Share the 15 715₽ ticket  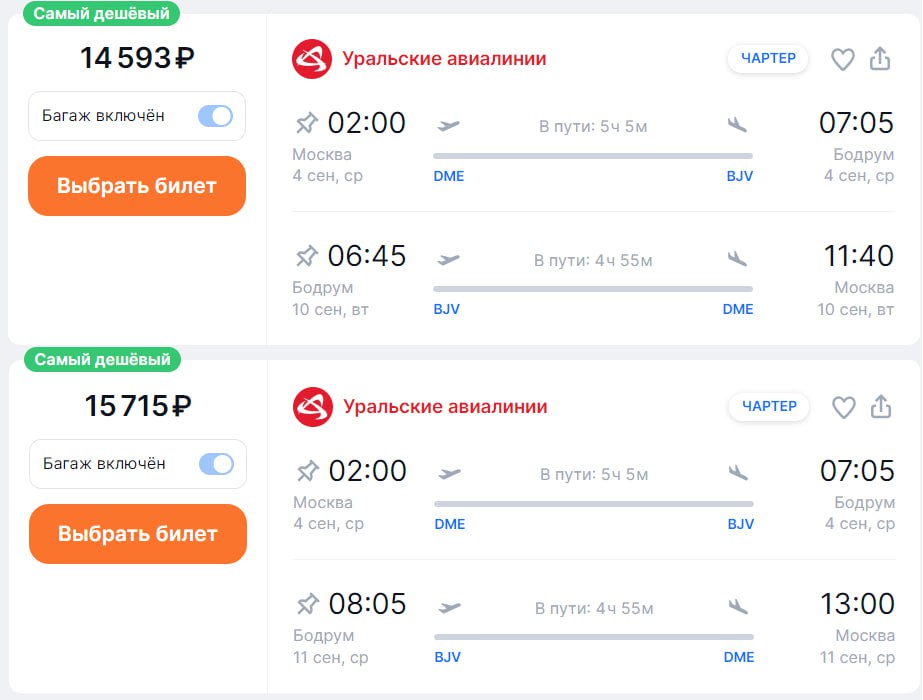click(881, 407)
